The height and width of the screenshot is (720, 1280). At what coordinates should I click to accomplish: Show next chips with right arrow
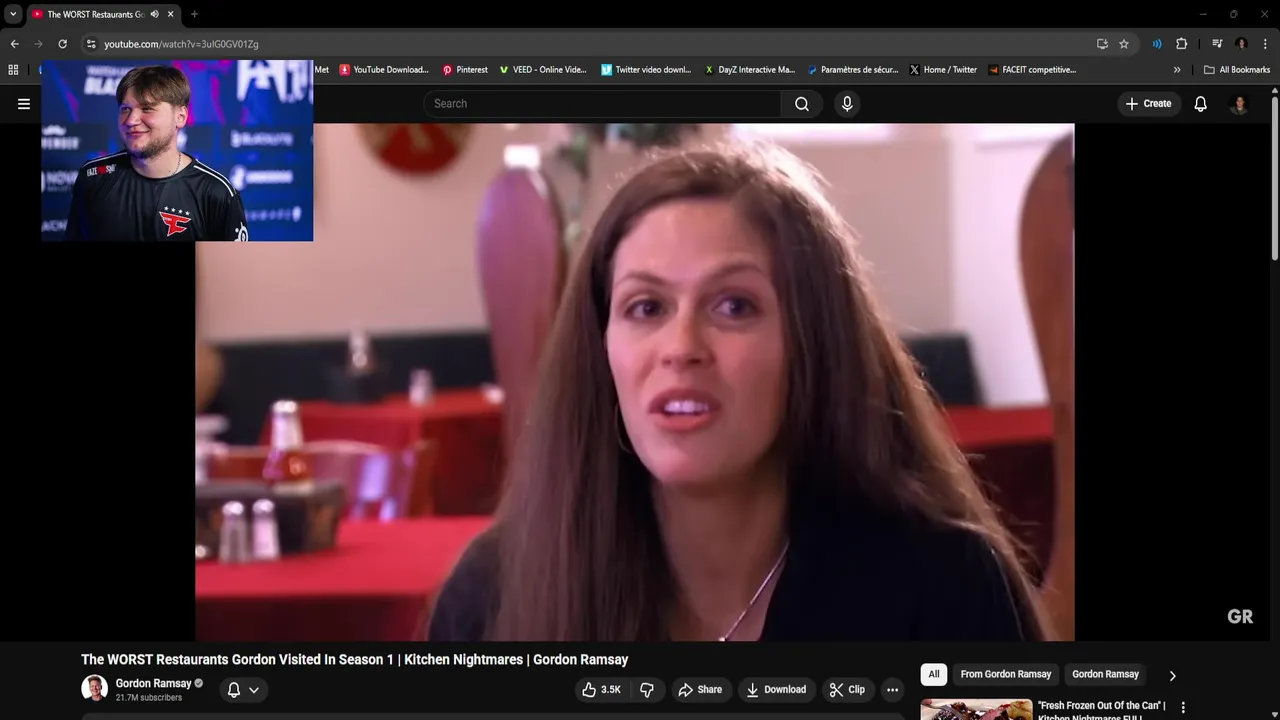coord(1172,675)
